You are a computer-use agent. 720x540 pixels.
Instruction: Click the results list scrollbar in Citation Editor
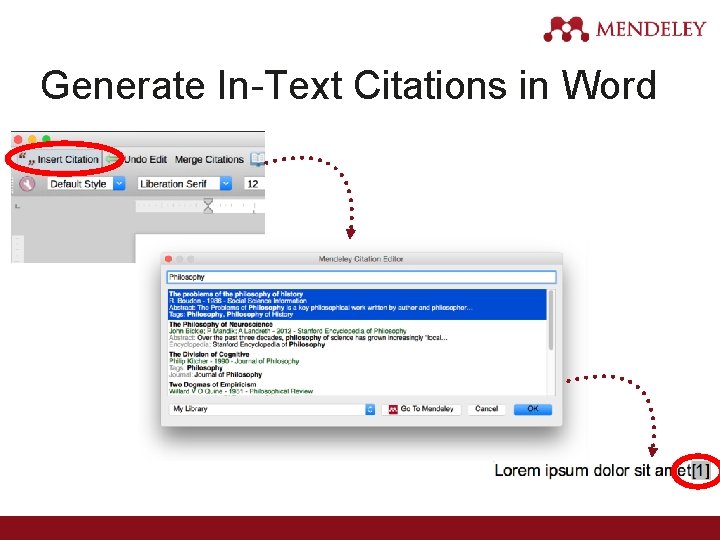[551, 321]
